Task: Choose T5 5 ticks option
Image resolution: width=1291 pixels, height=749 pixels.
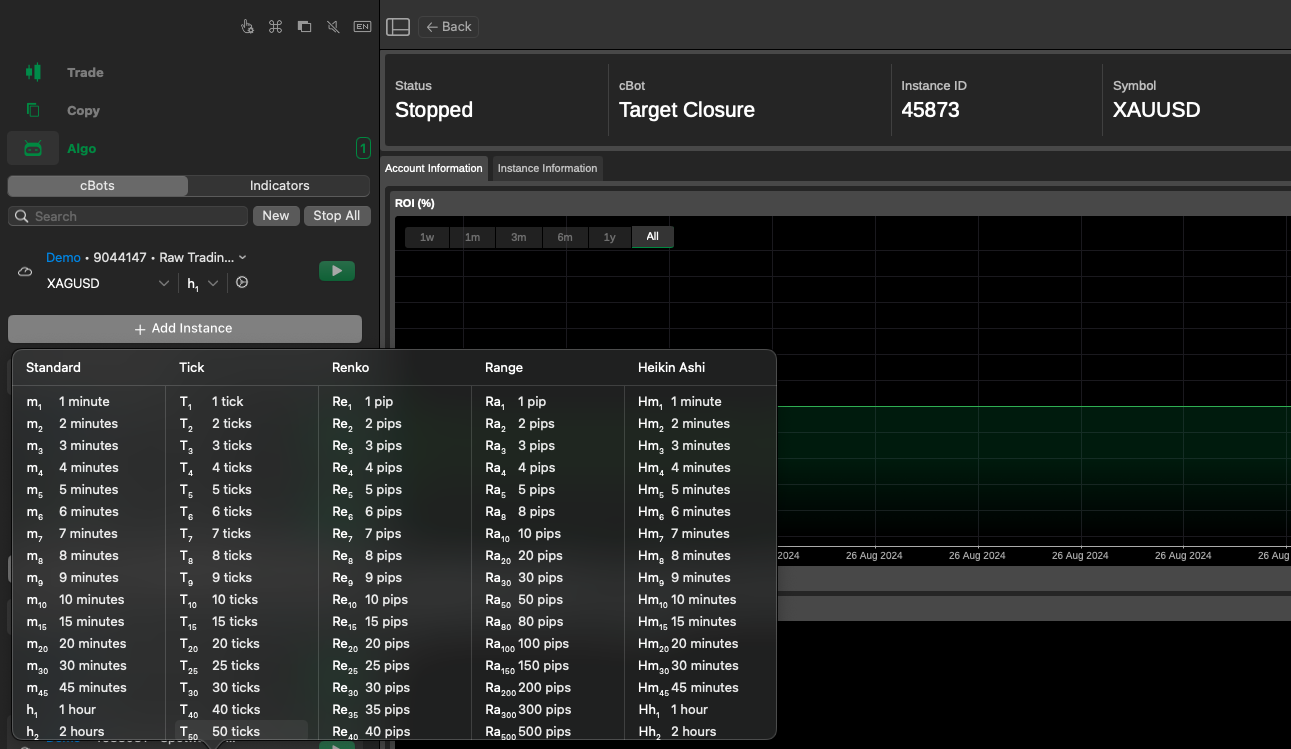Action: (242, 489)
